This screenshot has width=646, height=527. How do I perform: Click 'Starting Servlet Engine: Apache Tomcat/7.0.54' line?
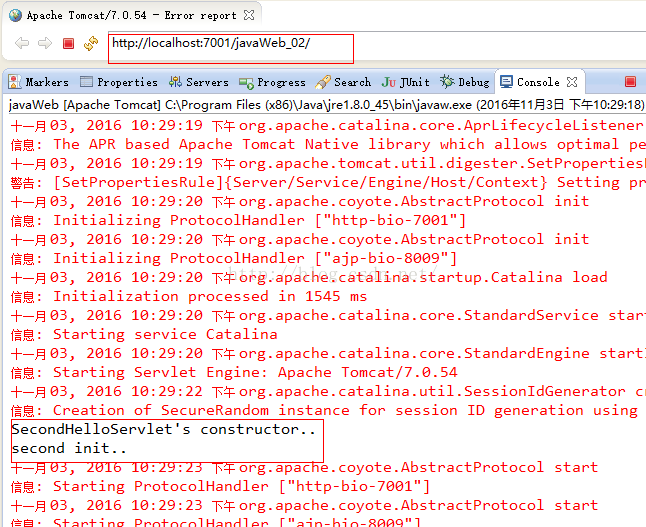(234, 372)
